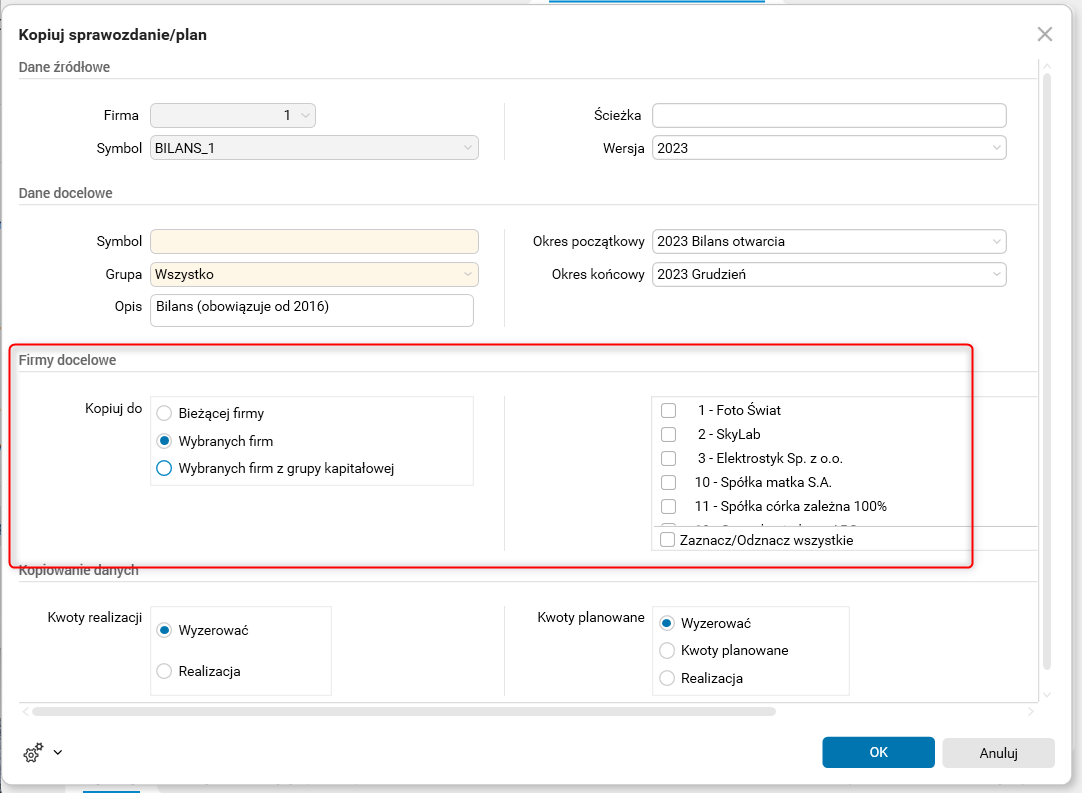This screenshot has width=1082, height=793.
Task: Choose Wybranych firm z grupy kapitałowej
Action: click(x=165, y=468)
